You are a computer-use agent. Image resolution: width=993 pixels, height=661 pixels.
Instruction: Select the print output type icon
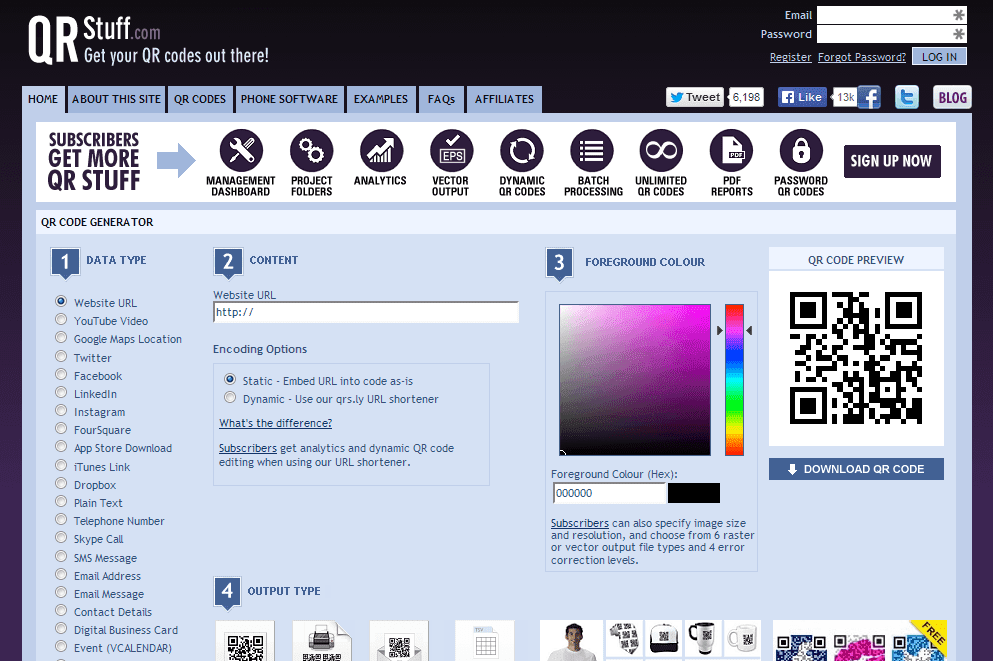(322, 642)
